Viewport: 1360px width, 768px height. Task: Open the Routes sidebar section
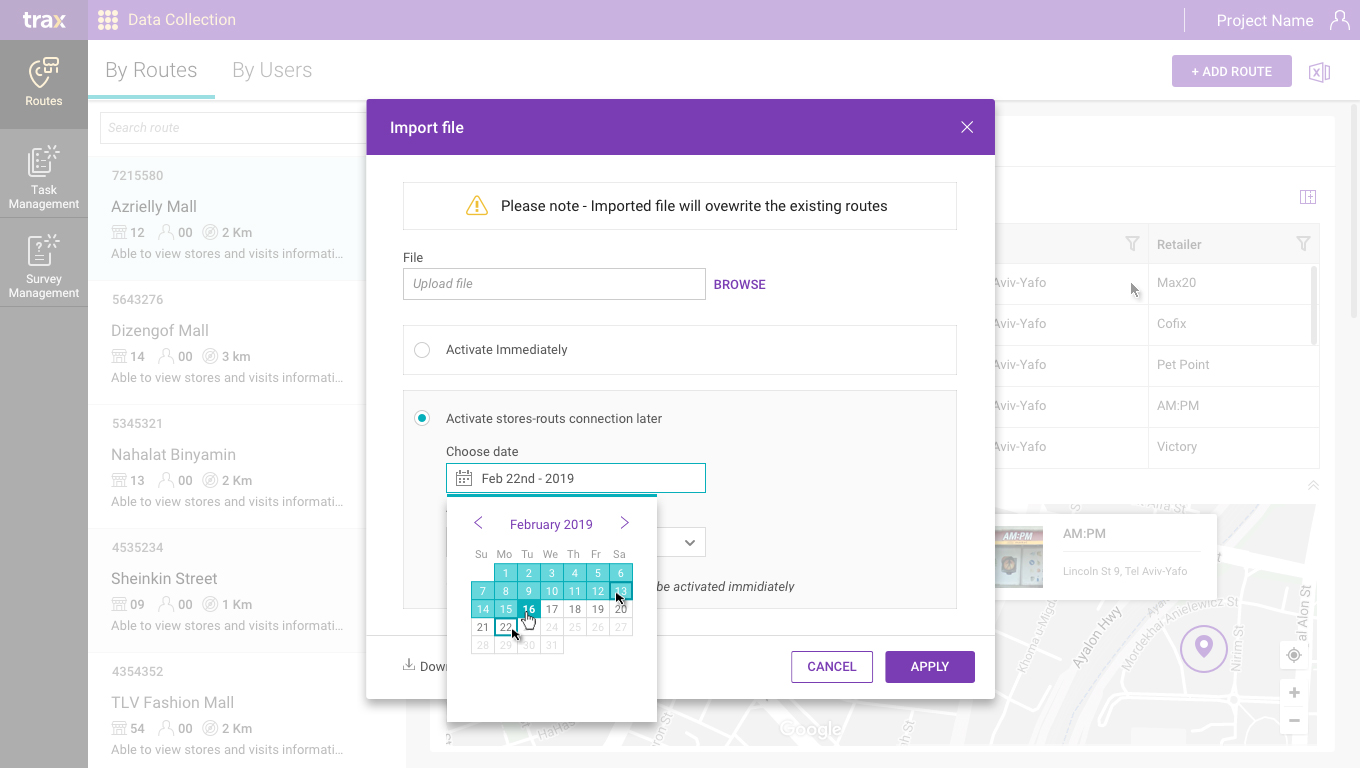point(43,83)
